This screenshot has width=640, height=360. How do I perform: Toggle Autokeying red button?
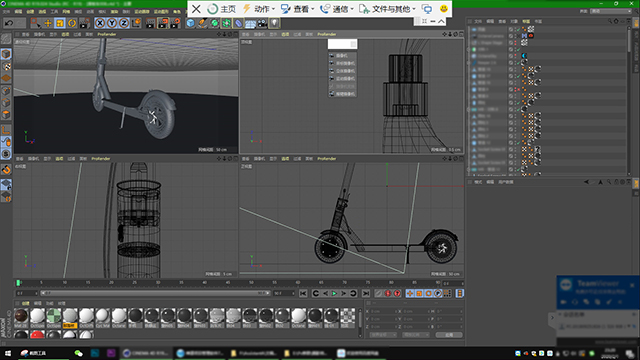click(388, 293)
